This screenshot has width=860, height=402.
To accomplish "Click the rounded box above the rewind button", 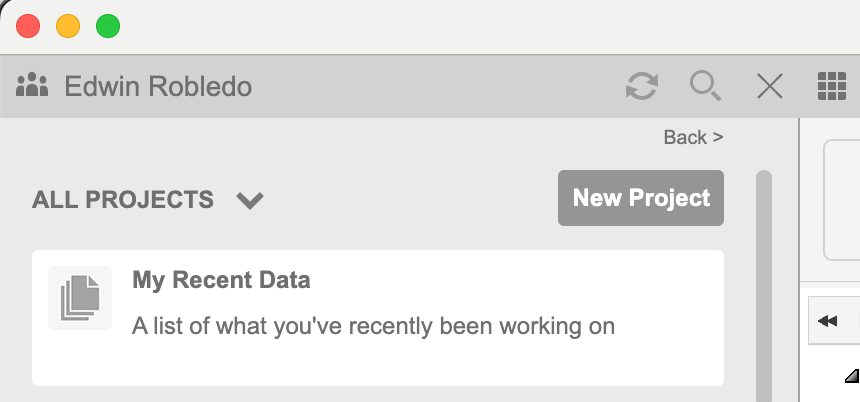I will (x=841, y=200).
